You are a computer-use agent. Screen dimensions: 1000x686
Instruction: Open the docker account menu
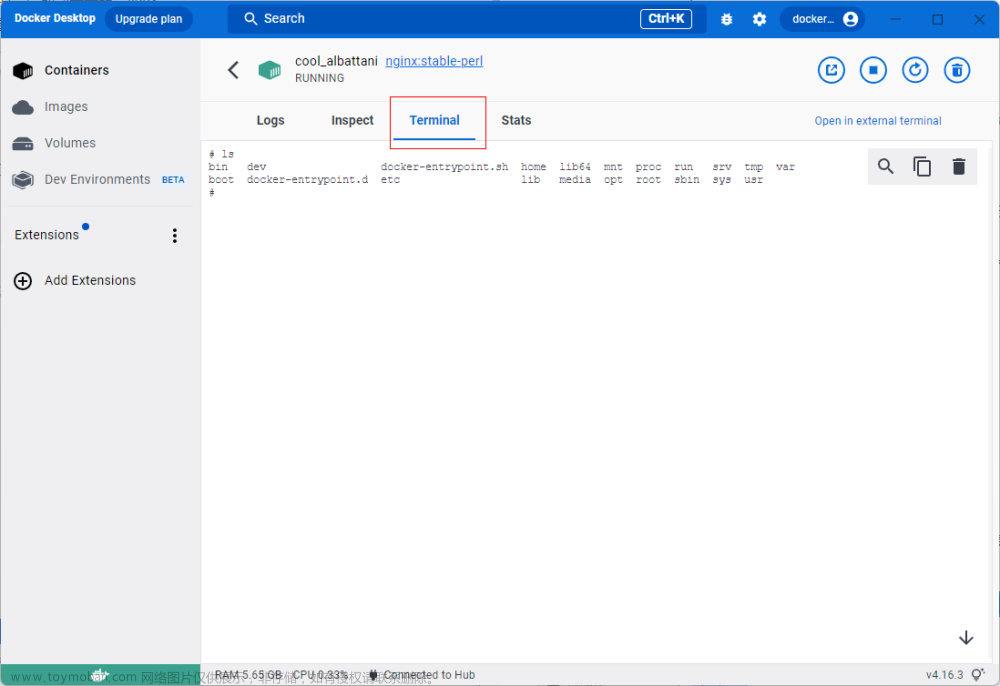[823, 19]
